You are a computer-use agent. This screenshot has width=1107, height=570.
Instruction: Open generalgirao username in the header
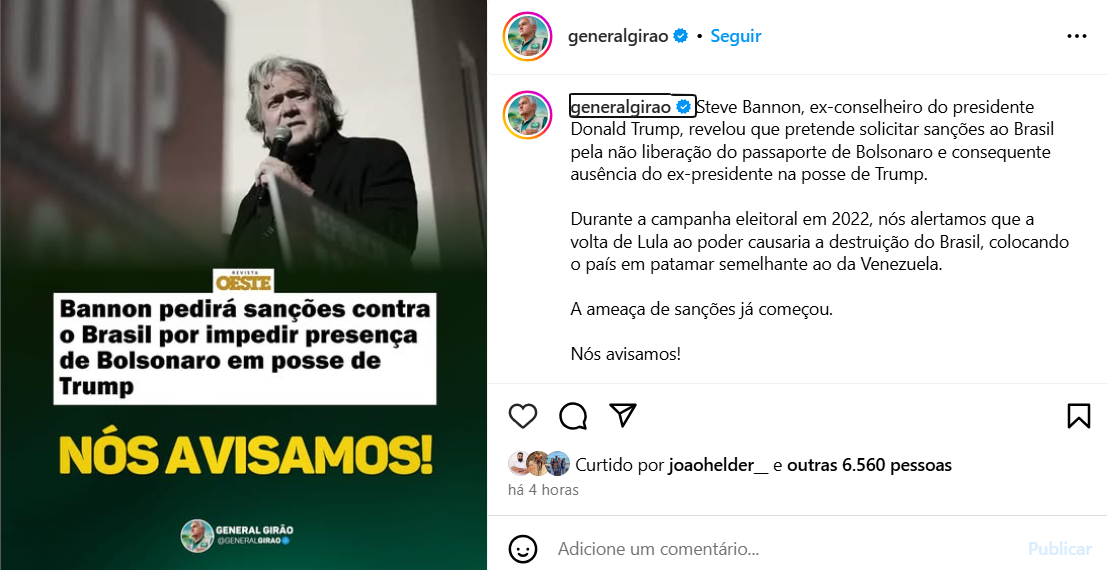[x=618, y=36]
